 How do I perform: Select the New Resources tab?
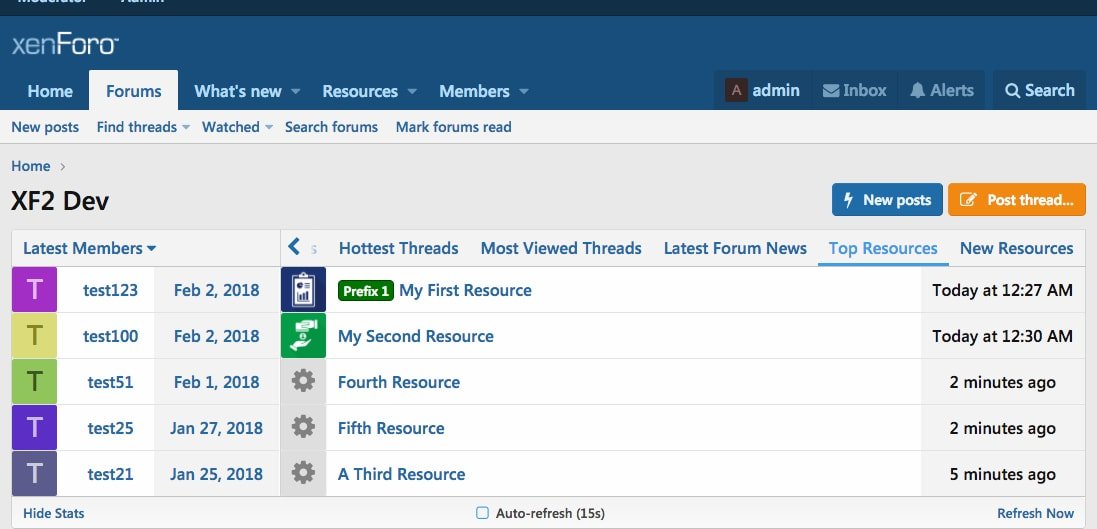[1016, 248]
